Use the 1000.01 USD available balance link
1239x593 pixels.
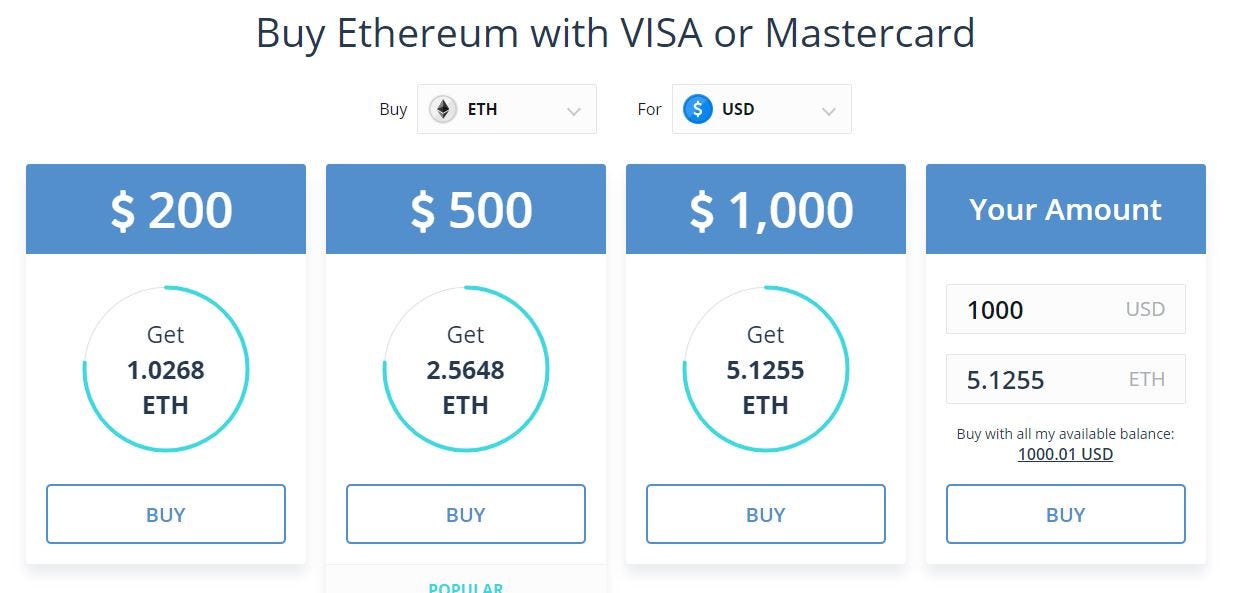tap(1065, 454)
